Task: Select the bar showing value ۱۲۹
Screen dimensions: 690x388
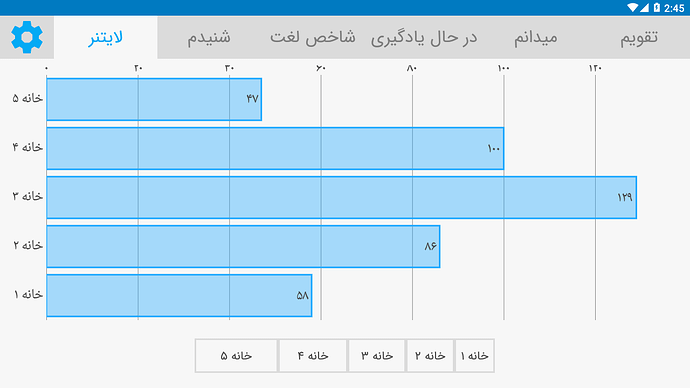Action: (341, 198)
